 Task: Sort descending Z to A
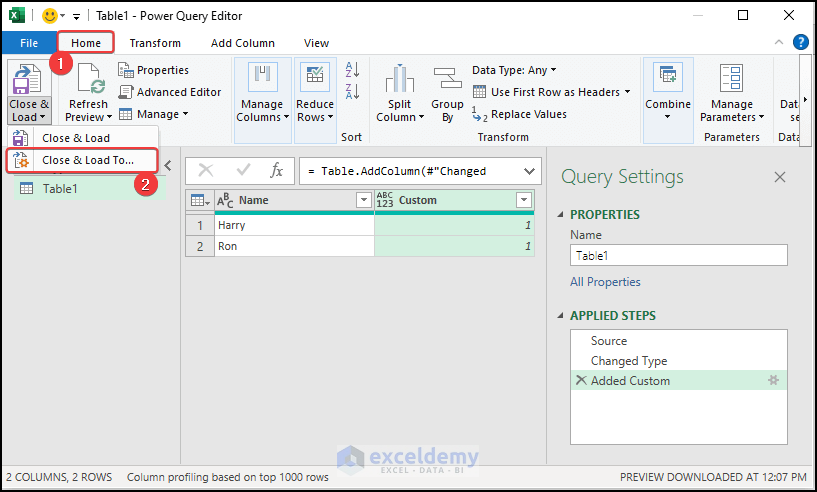pyautogui.click(x=352, y=91)
